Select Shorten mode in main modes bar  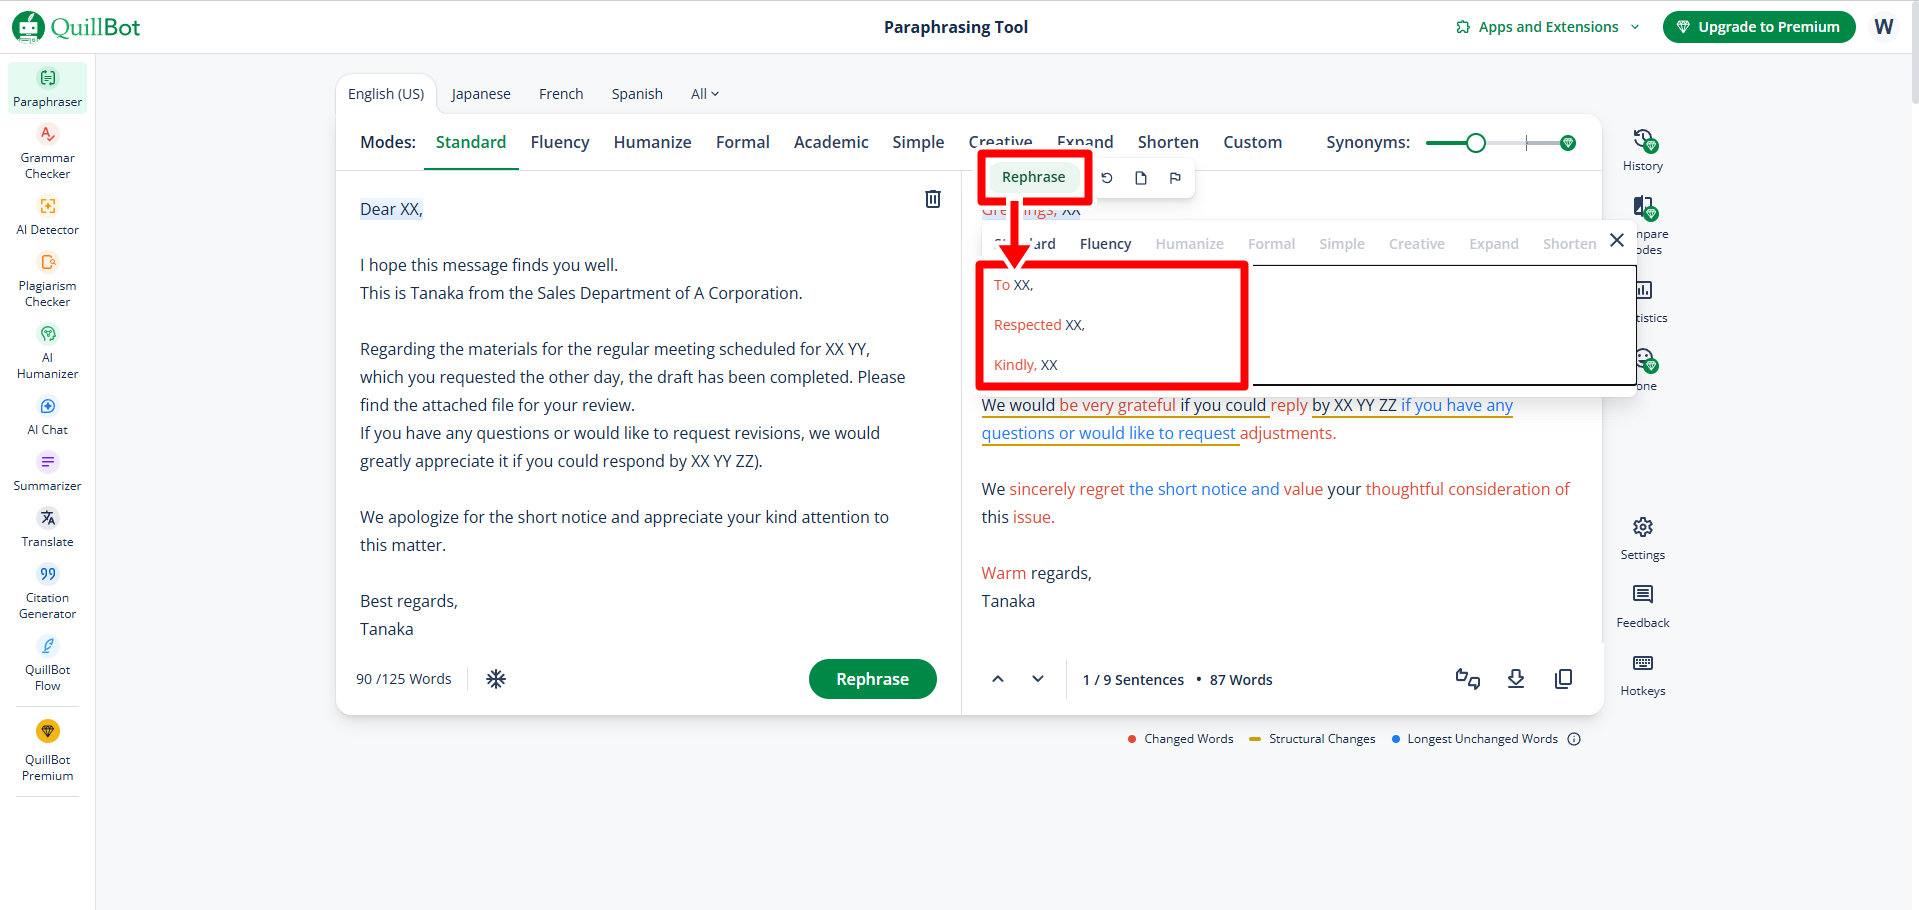click(x=1168, y=142)
